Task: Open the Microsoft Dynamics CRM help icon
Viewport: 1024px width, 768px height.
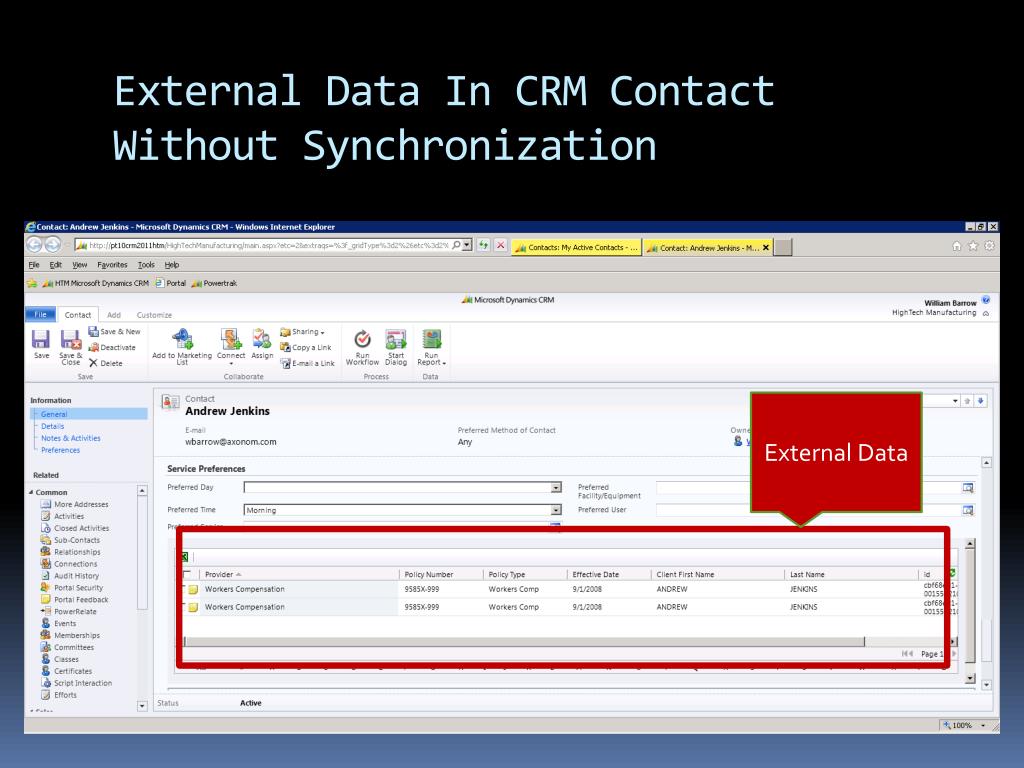Action: tap(985, 300)
